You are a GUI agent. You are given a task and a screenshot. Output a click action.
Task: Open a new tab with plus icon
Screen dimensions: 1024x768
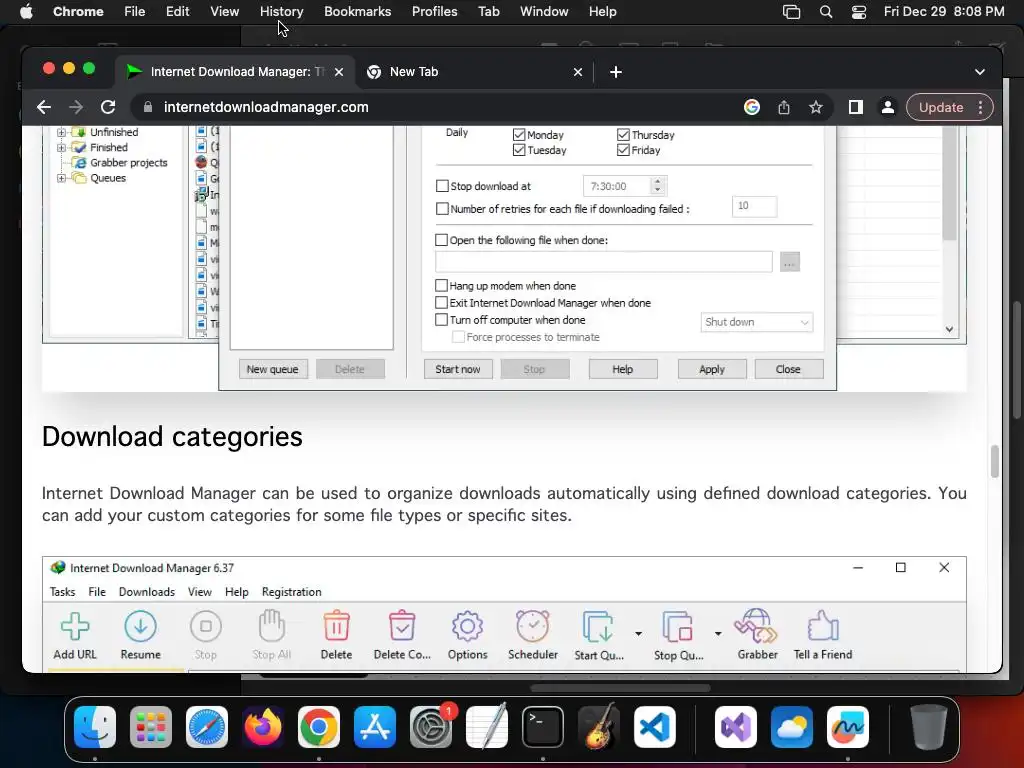pos(616,72)
